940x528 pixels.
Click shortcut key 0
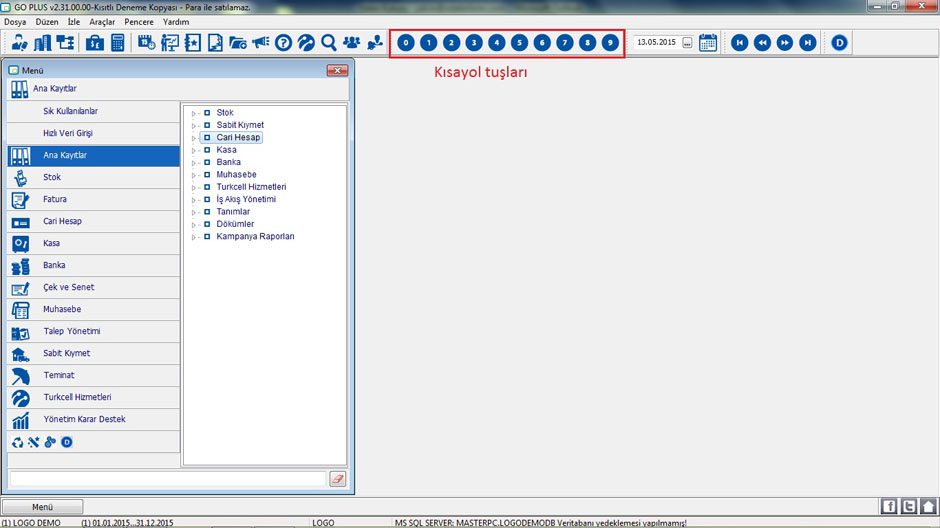(406, 43)
